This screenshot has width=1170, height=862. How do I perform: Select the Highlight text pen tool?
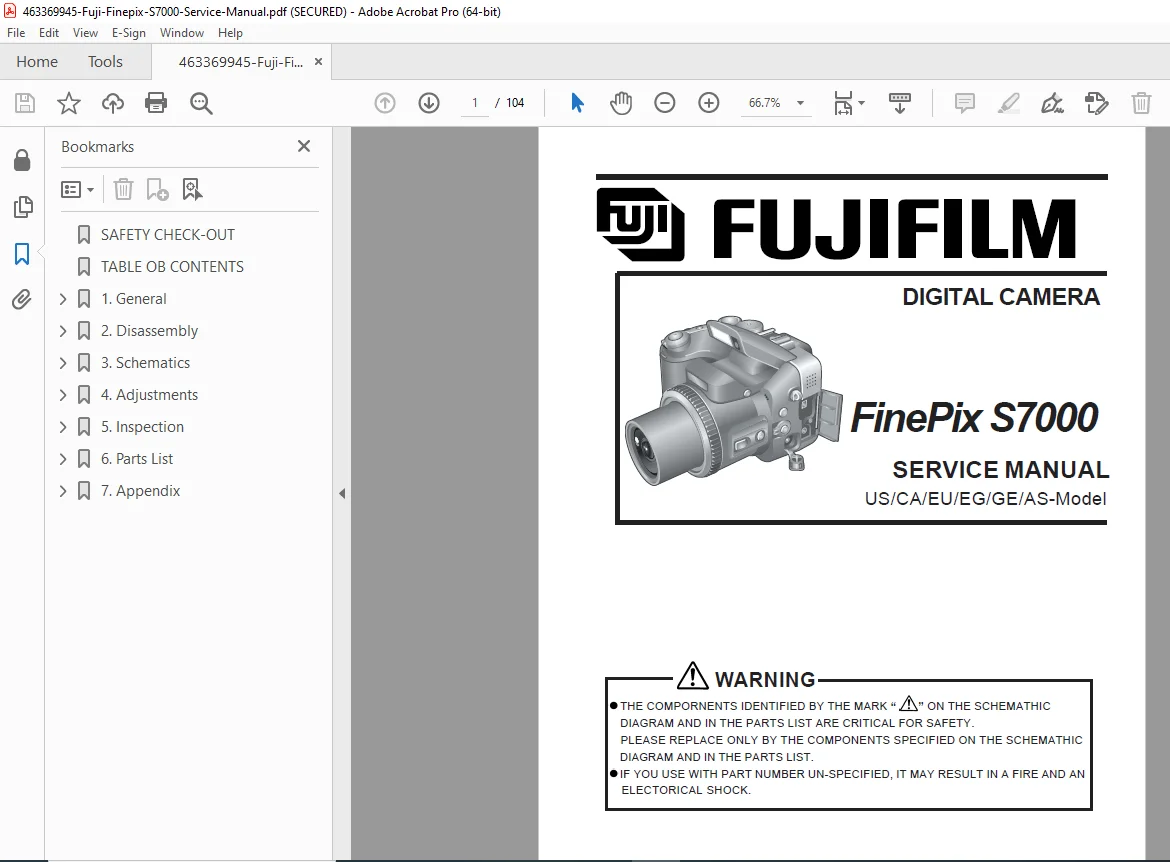[x=1009, y=103]
